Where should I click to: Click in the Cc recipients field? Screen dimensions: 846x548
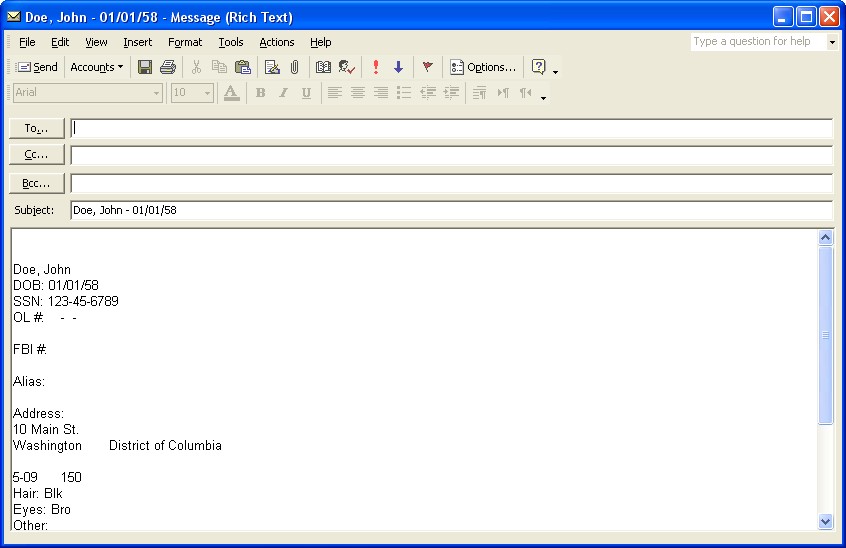pyautogui.click(x=452, y=155)
